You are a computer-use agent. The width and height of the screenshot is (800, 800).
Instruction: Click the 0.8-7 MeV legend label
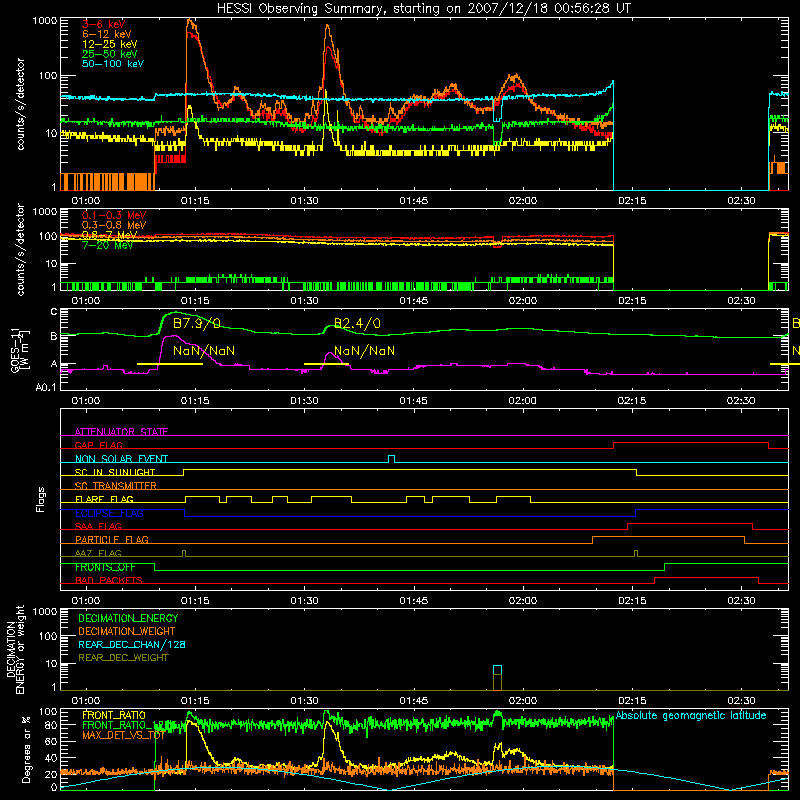click(x=110, y=235)
